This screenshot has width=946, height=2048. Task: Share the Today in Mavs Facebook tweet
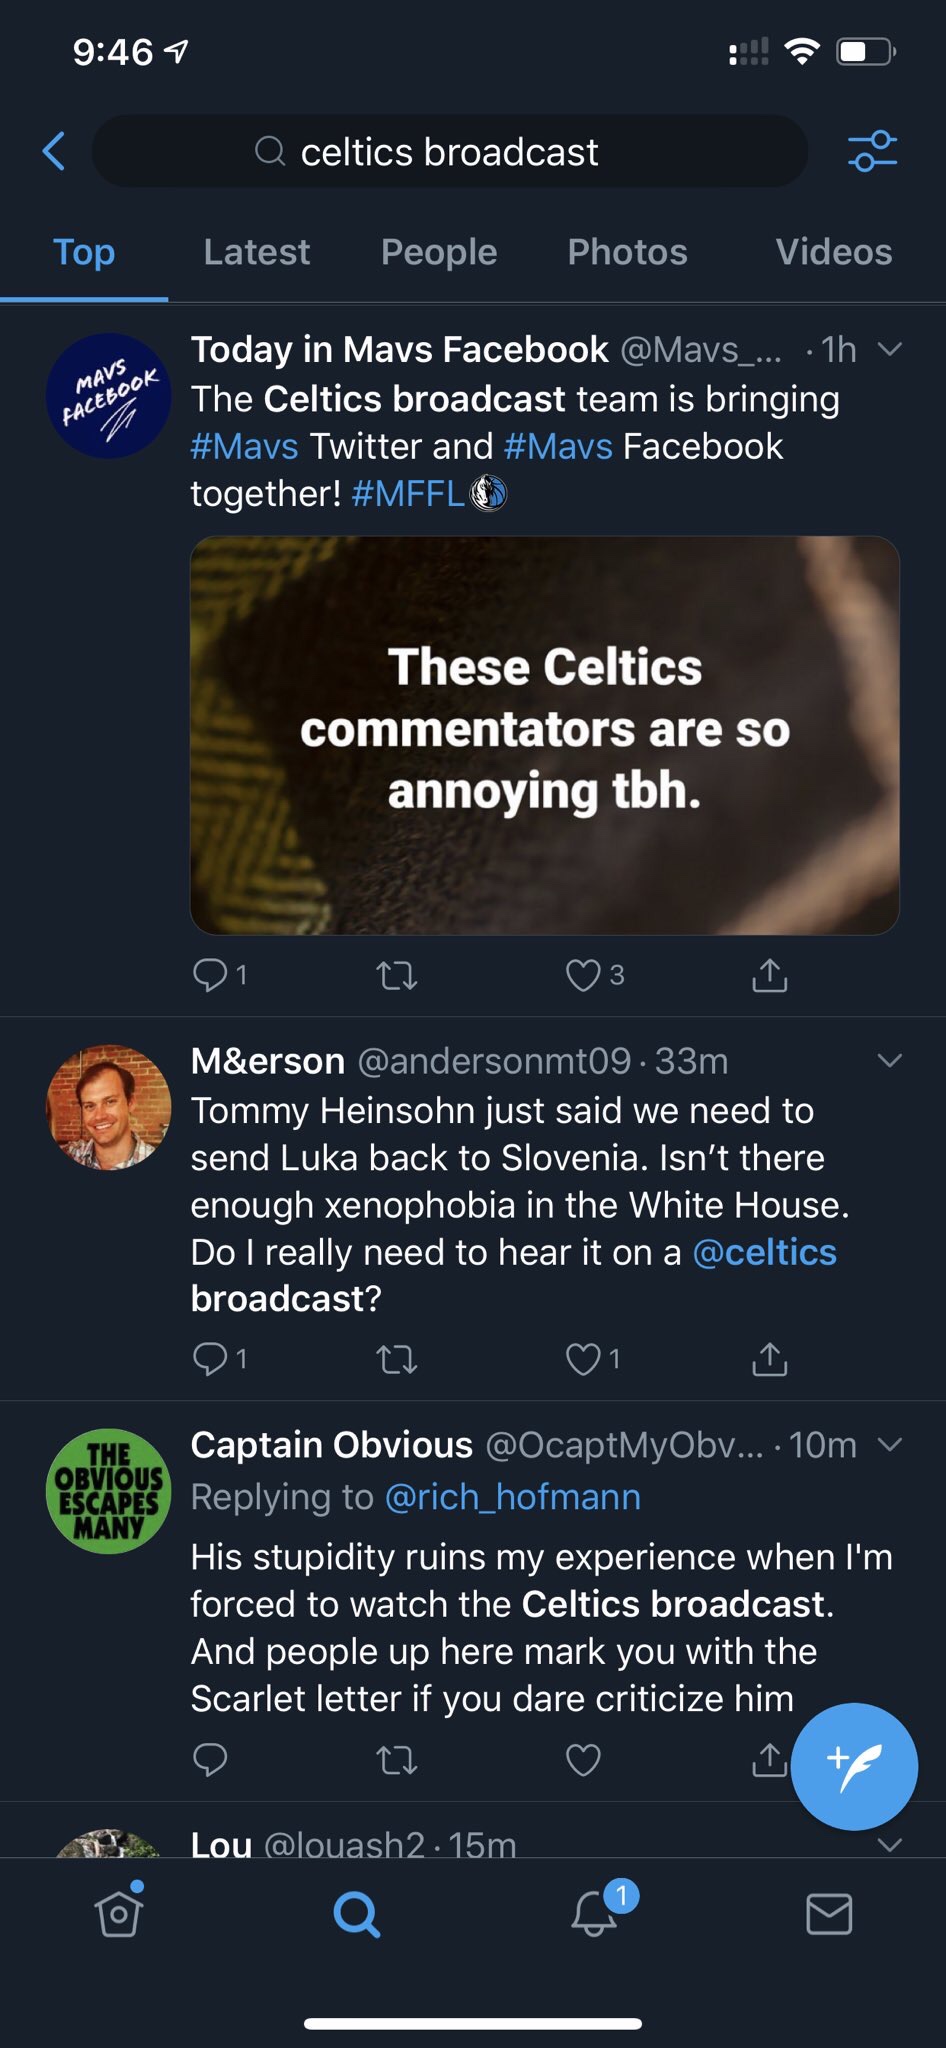(x=769, y=975)
